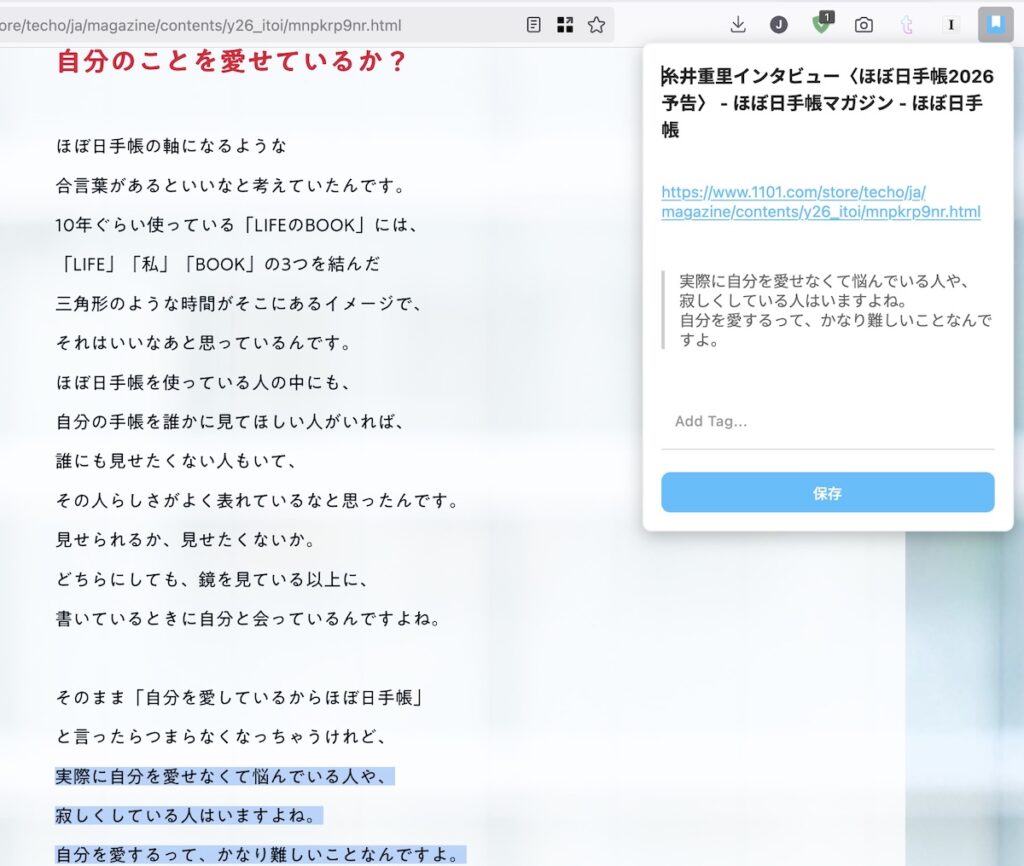Click the line 書いているときに自分と会っているんですよね。
This screenshot has width=1024, height=866.
coord(249,618)
